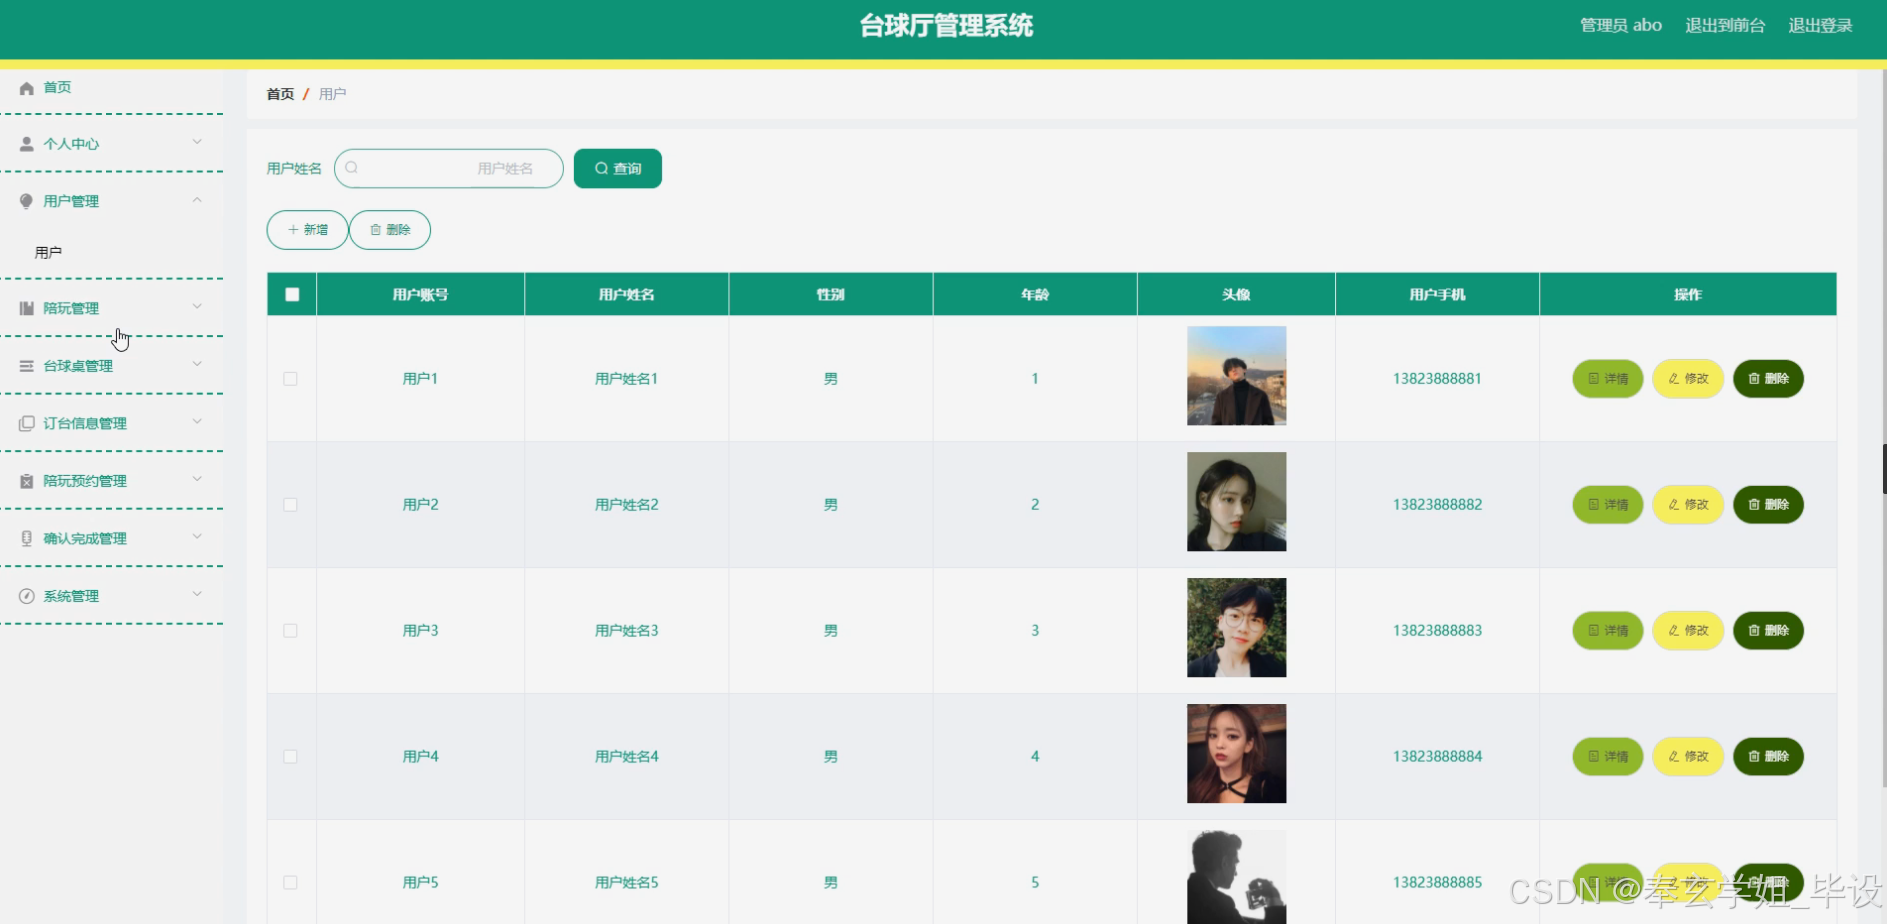Screen dimensions: 1887x924
Task: Click the 新增 add button
Action: 307,229
